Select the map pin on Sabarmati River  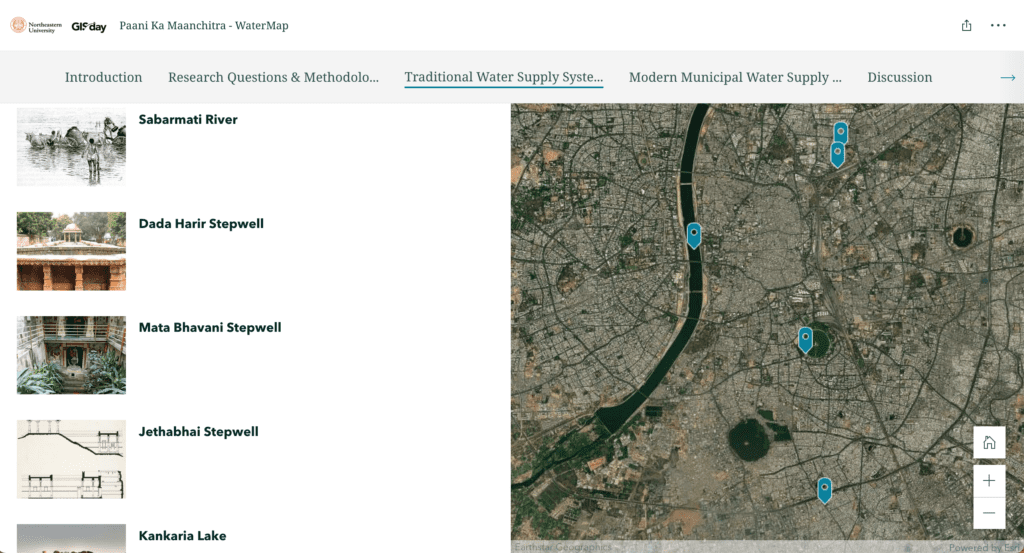pos(694,235)
